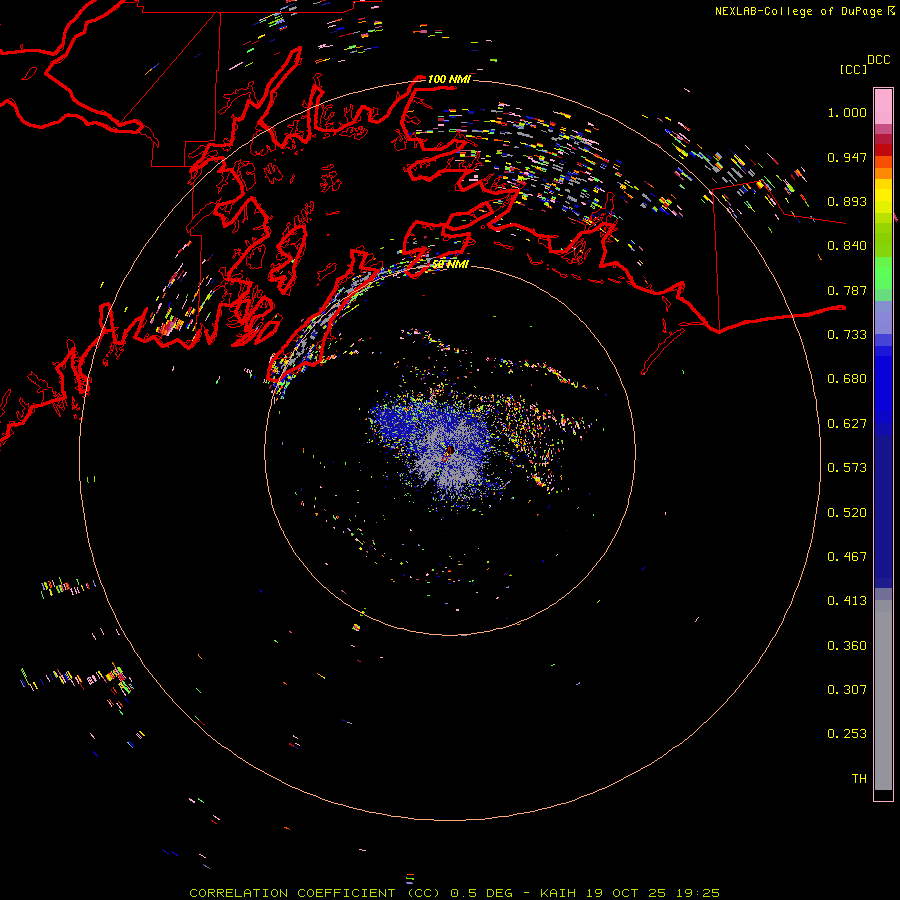Click the TH threshold label

point(859,778)
